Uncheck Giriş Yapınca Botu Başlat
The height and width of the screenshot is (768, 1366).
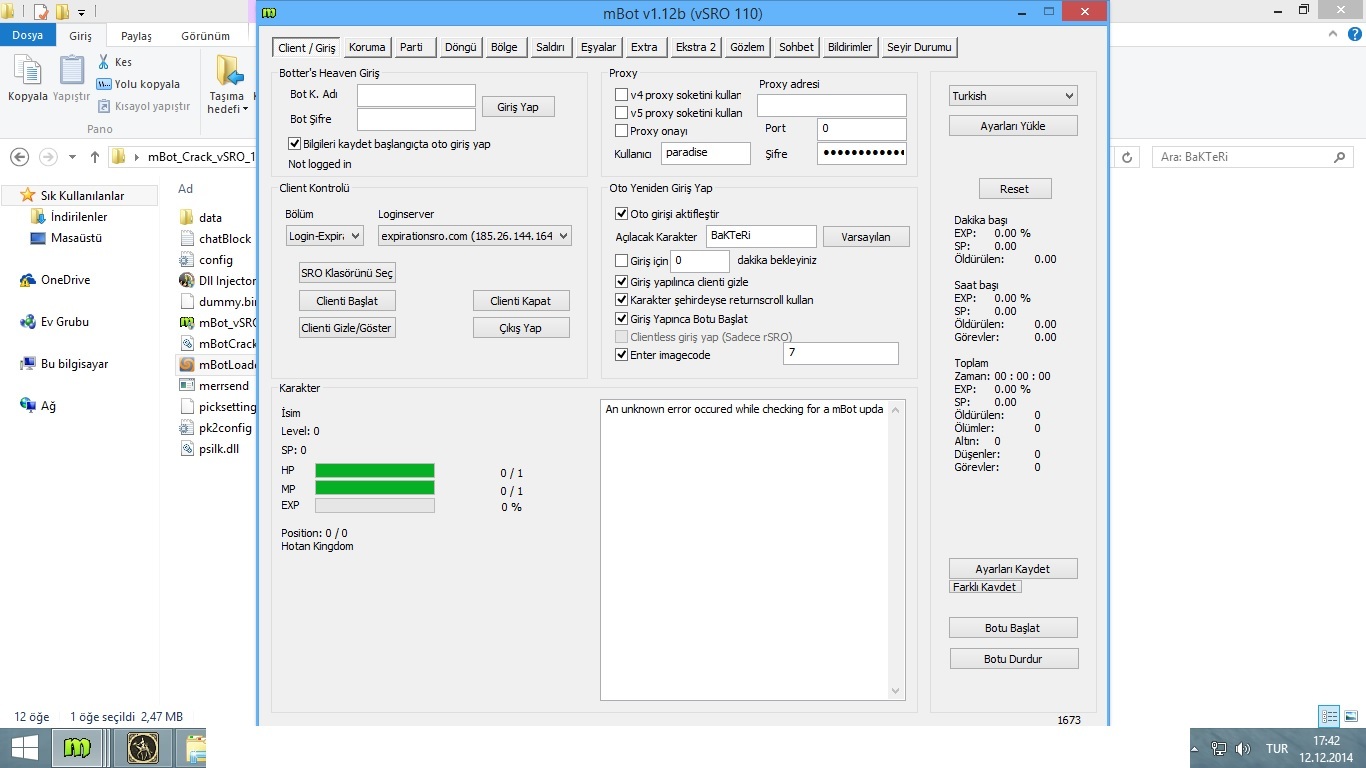tap(621, 319)
